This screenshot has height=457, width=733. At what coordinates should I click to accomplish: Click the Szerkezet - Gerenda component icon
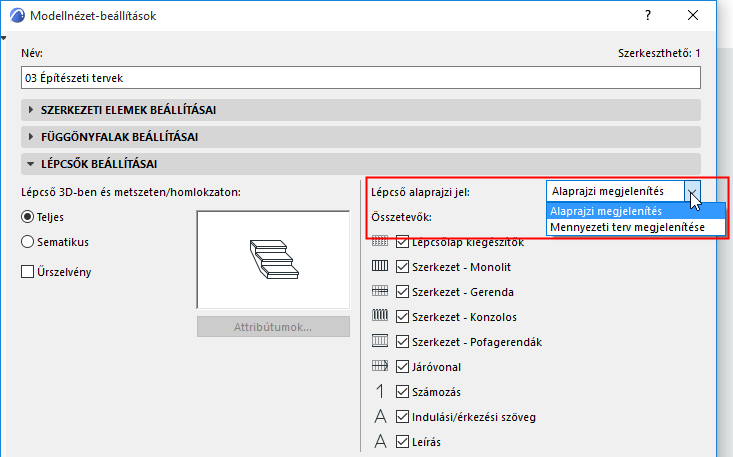(380, 292)
